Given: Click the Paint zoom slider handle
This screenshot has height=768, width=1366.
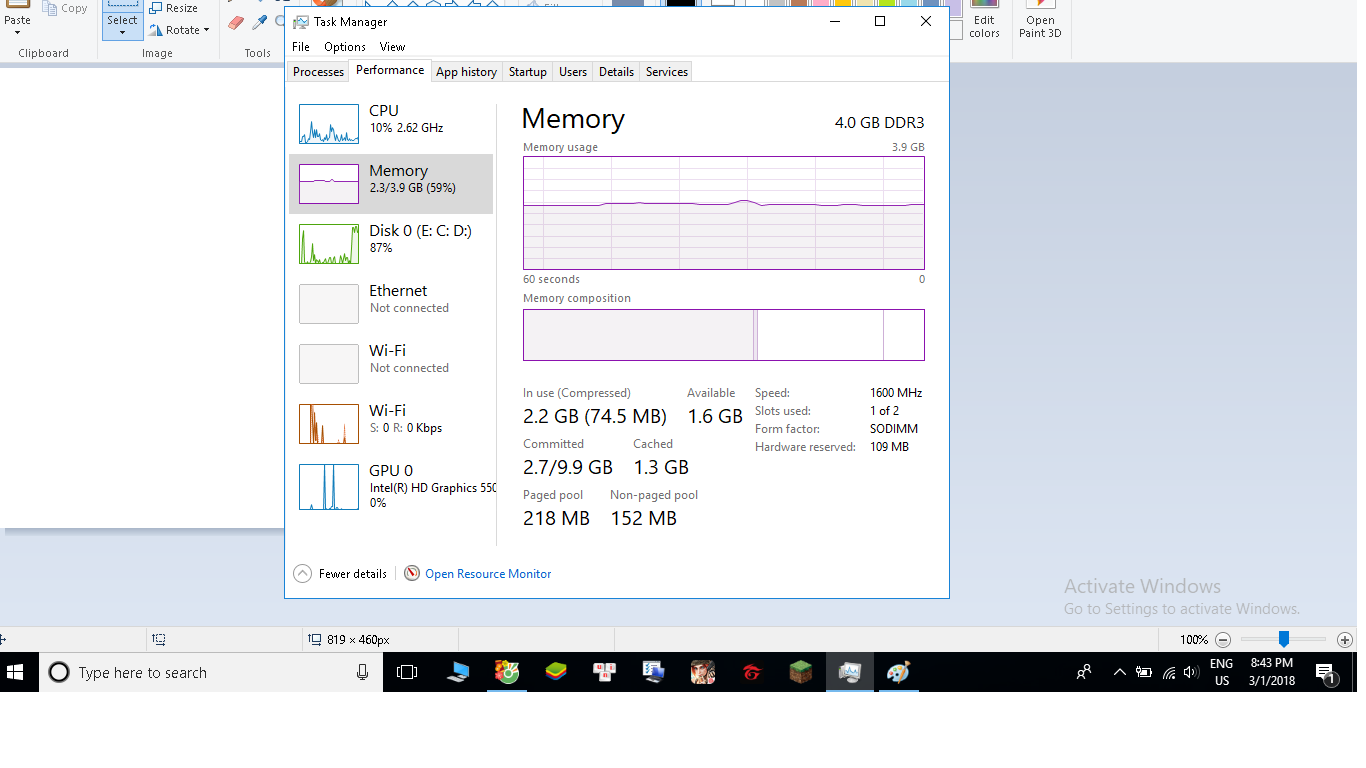Looking at the screenshot, I should tap(1283, 640).
